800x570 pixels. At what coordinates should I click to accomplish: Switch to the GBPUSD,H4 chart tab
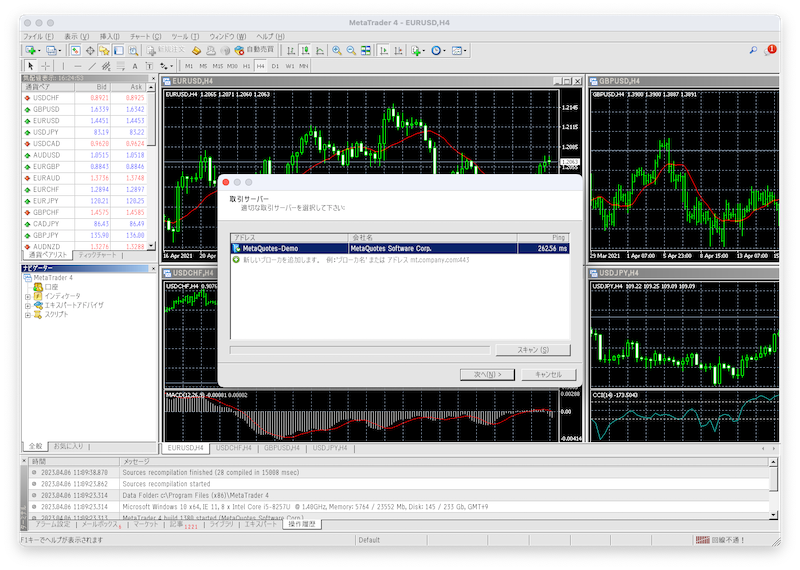point(282,448)
